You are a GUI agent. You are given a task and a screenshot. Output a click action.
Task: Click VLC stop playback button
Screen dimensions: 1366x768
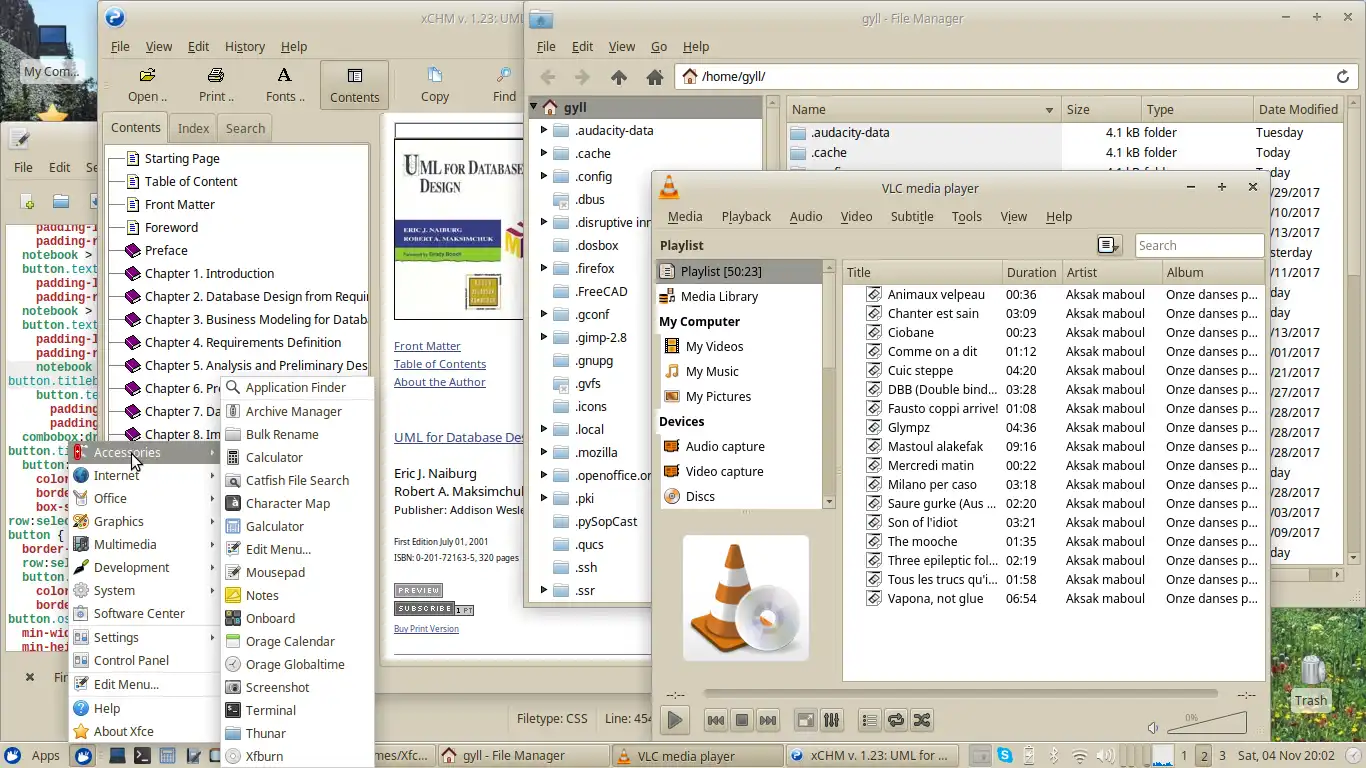pos(742,720)
